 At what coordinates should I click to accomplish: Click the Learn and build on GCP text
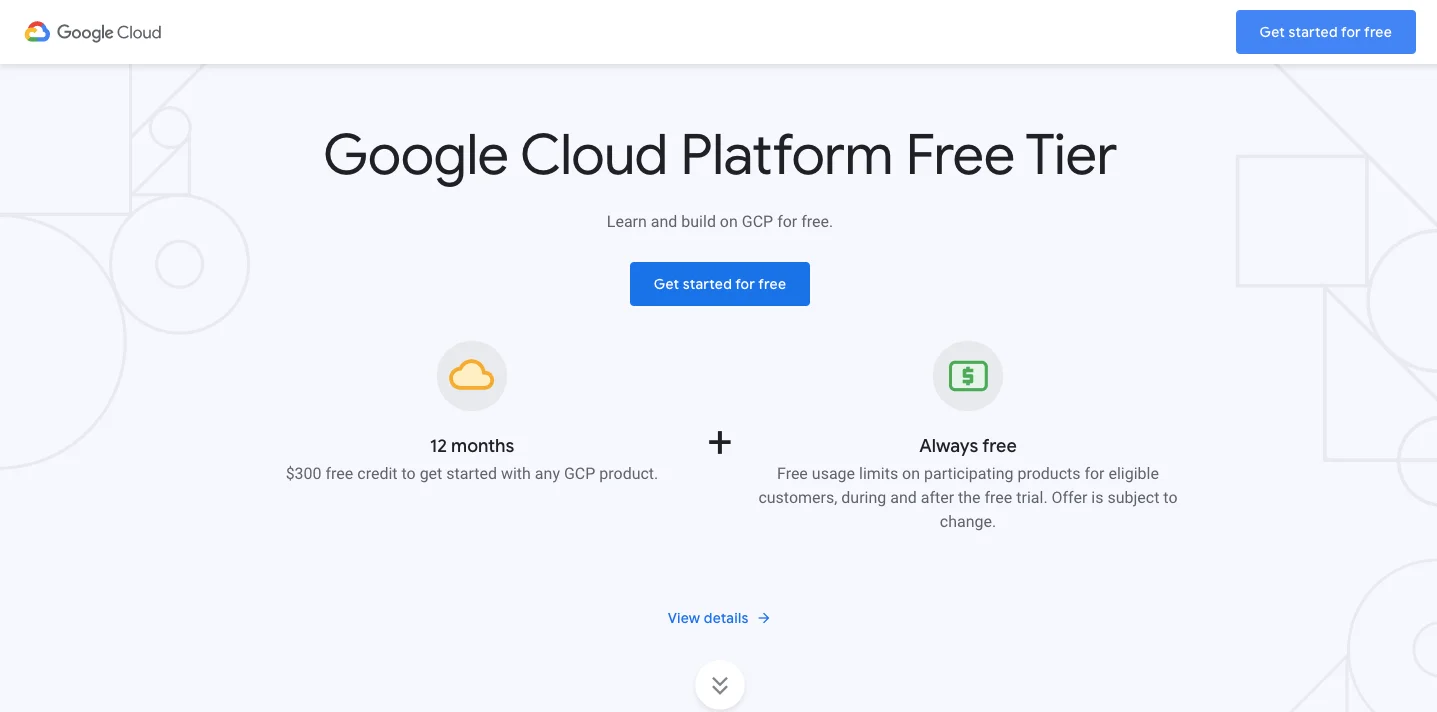(719, 221)
